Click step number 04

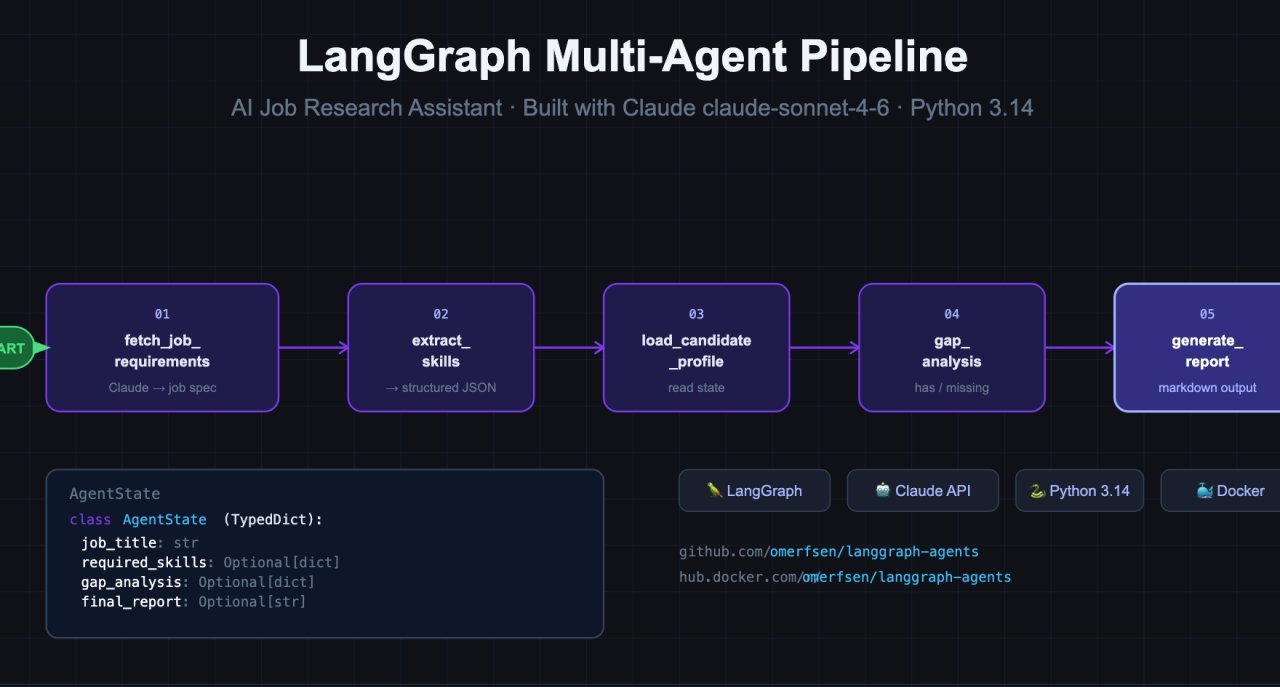952,314
